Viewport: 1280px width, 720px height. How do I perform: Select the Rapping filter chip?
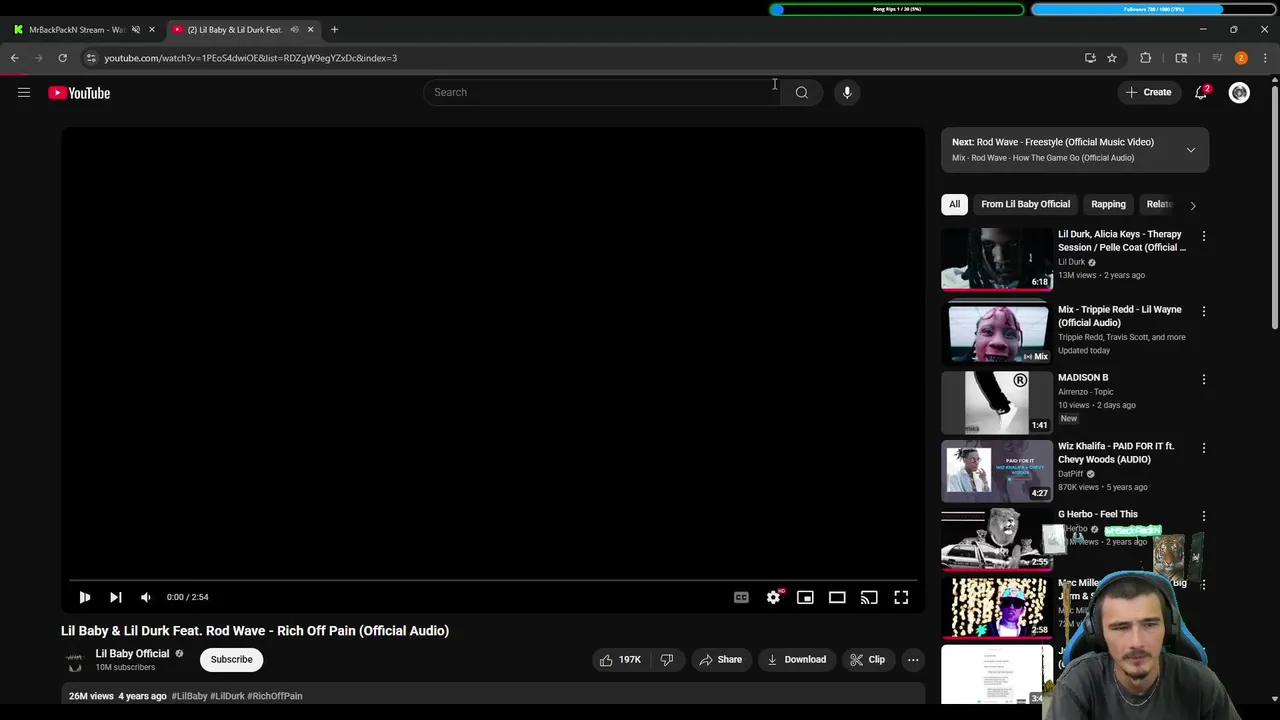(x=1108, y=204)
